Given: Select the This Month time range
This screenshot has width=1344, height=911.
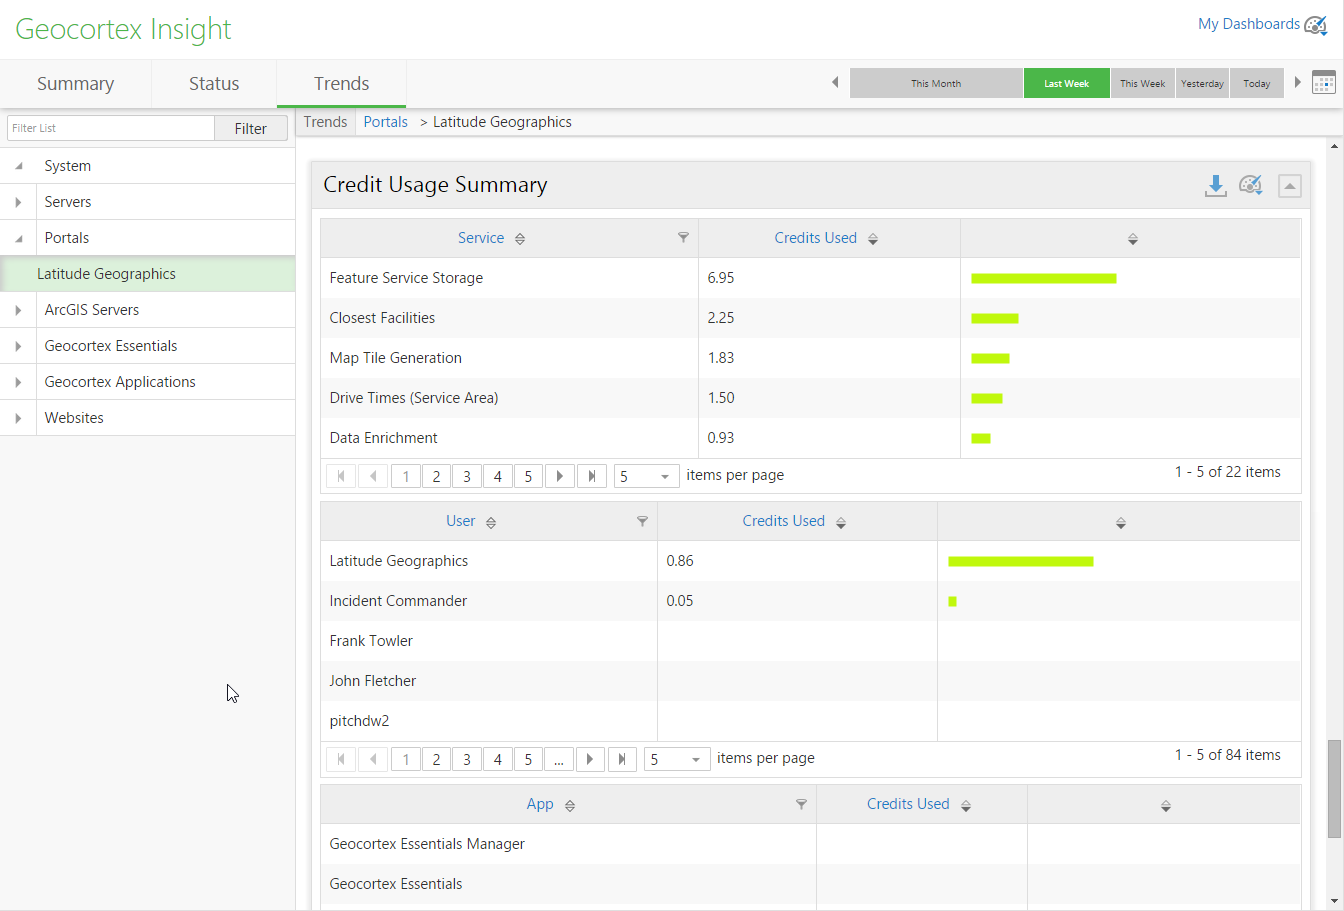Looking at the screenshot, I should (936, 83).
